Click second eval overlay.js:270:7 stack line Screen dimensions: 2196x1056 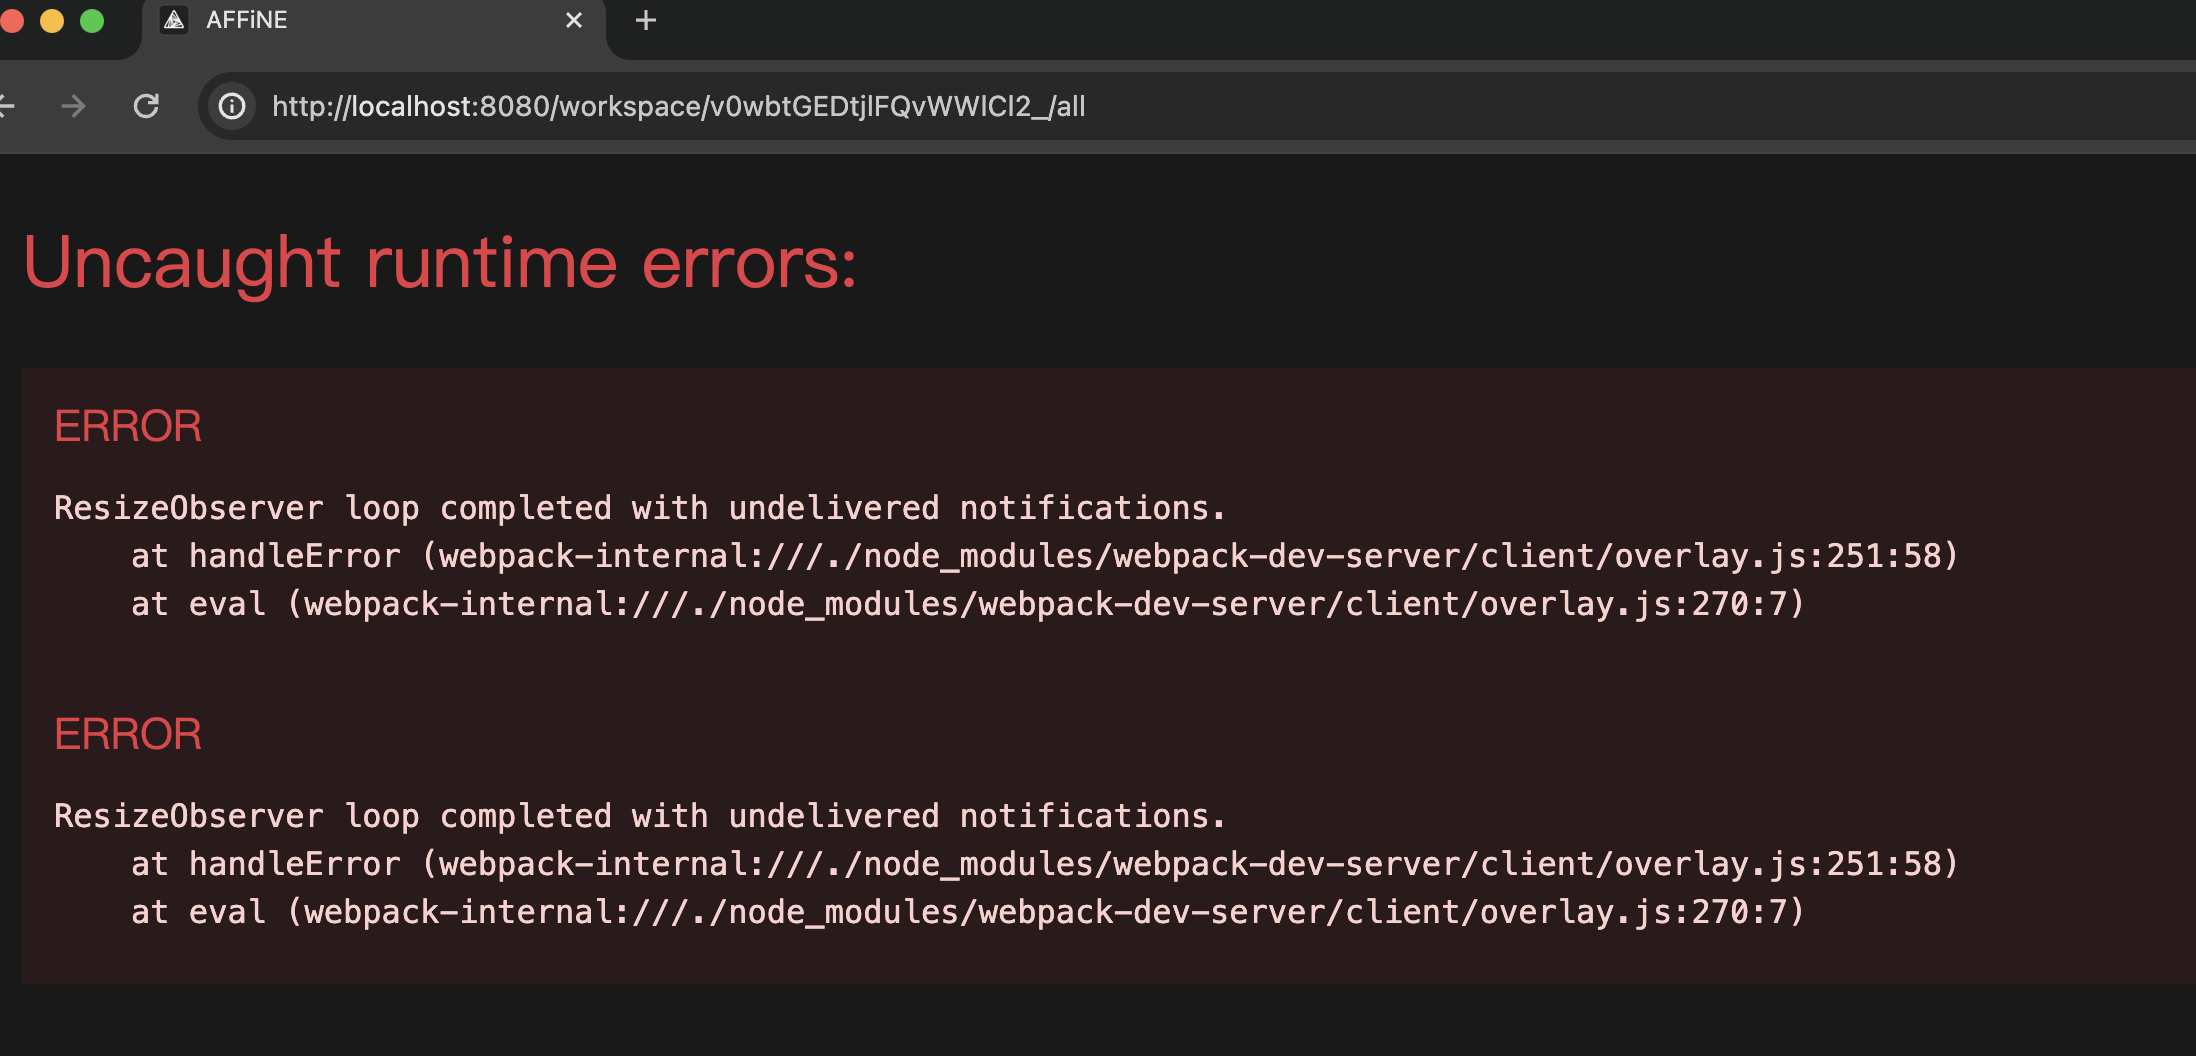click(x=968, y=912)
